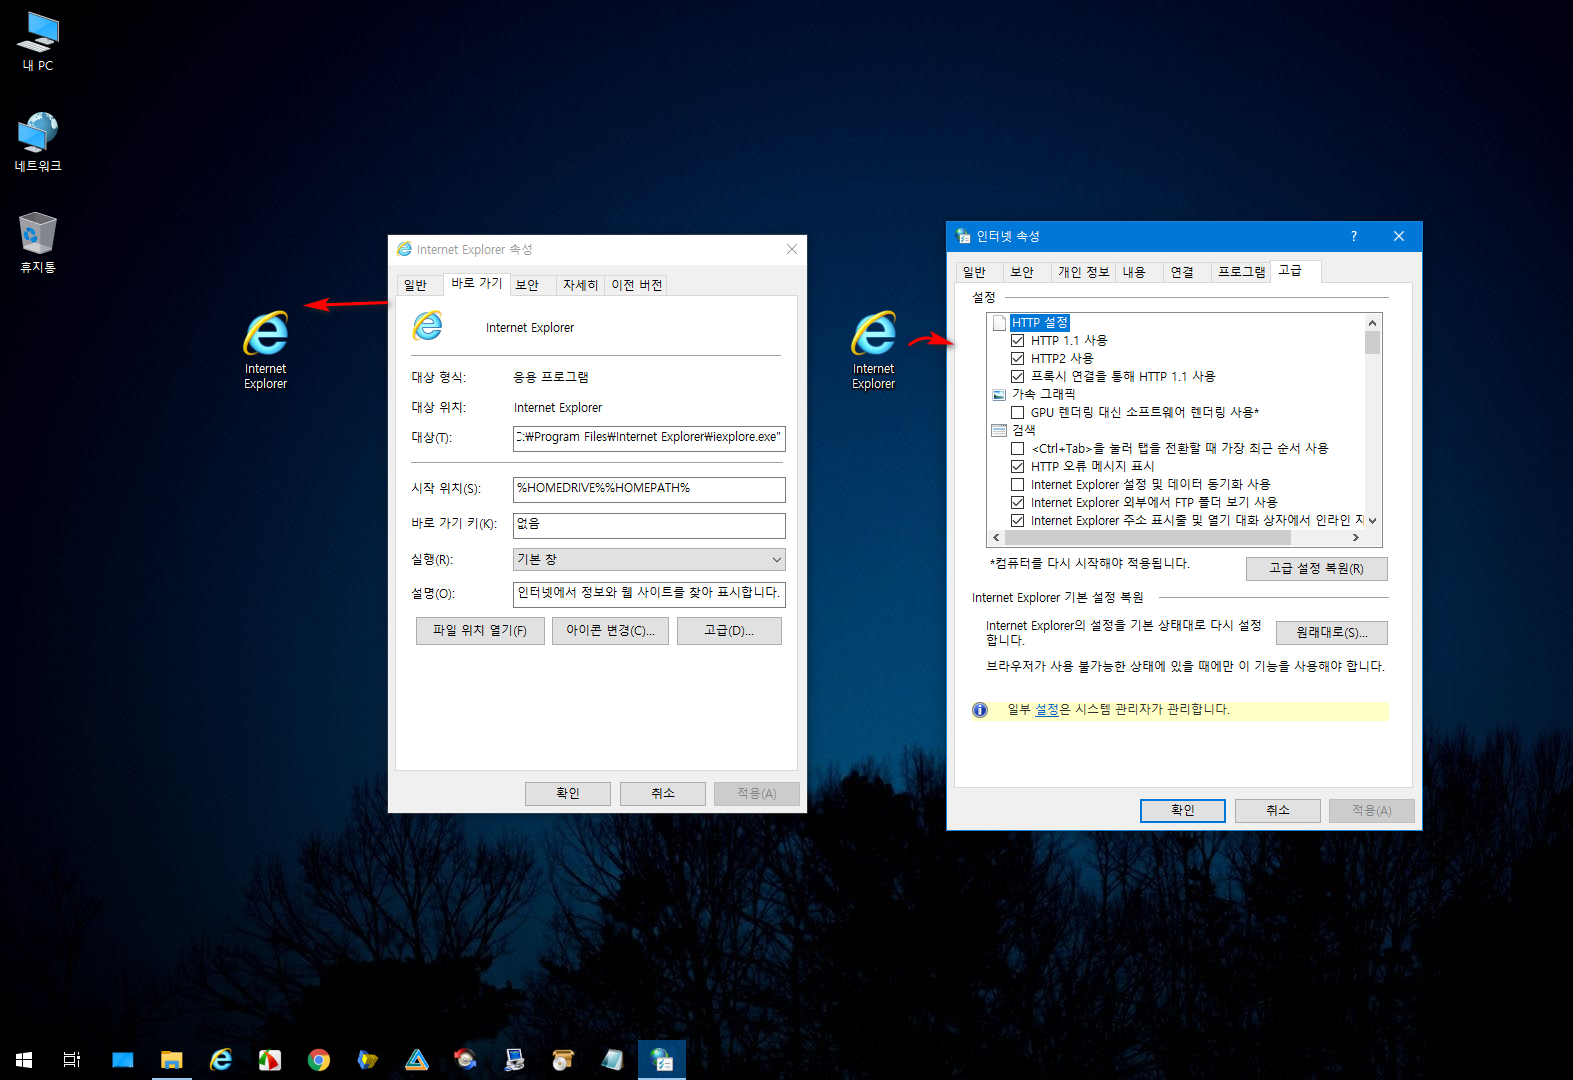Click 아이콘 변경(C)... button
Image resolution: width=1573 pixels, height=1080 pixels.
[610, 631]
